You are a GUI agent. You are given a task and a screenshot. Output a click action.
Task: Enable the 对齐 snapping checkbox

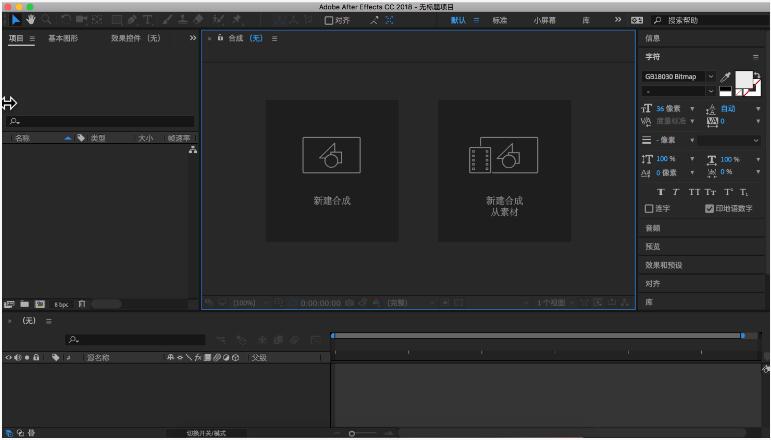330,20
